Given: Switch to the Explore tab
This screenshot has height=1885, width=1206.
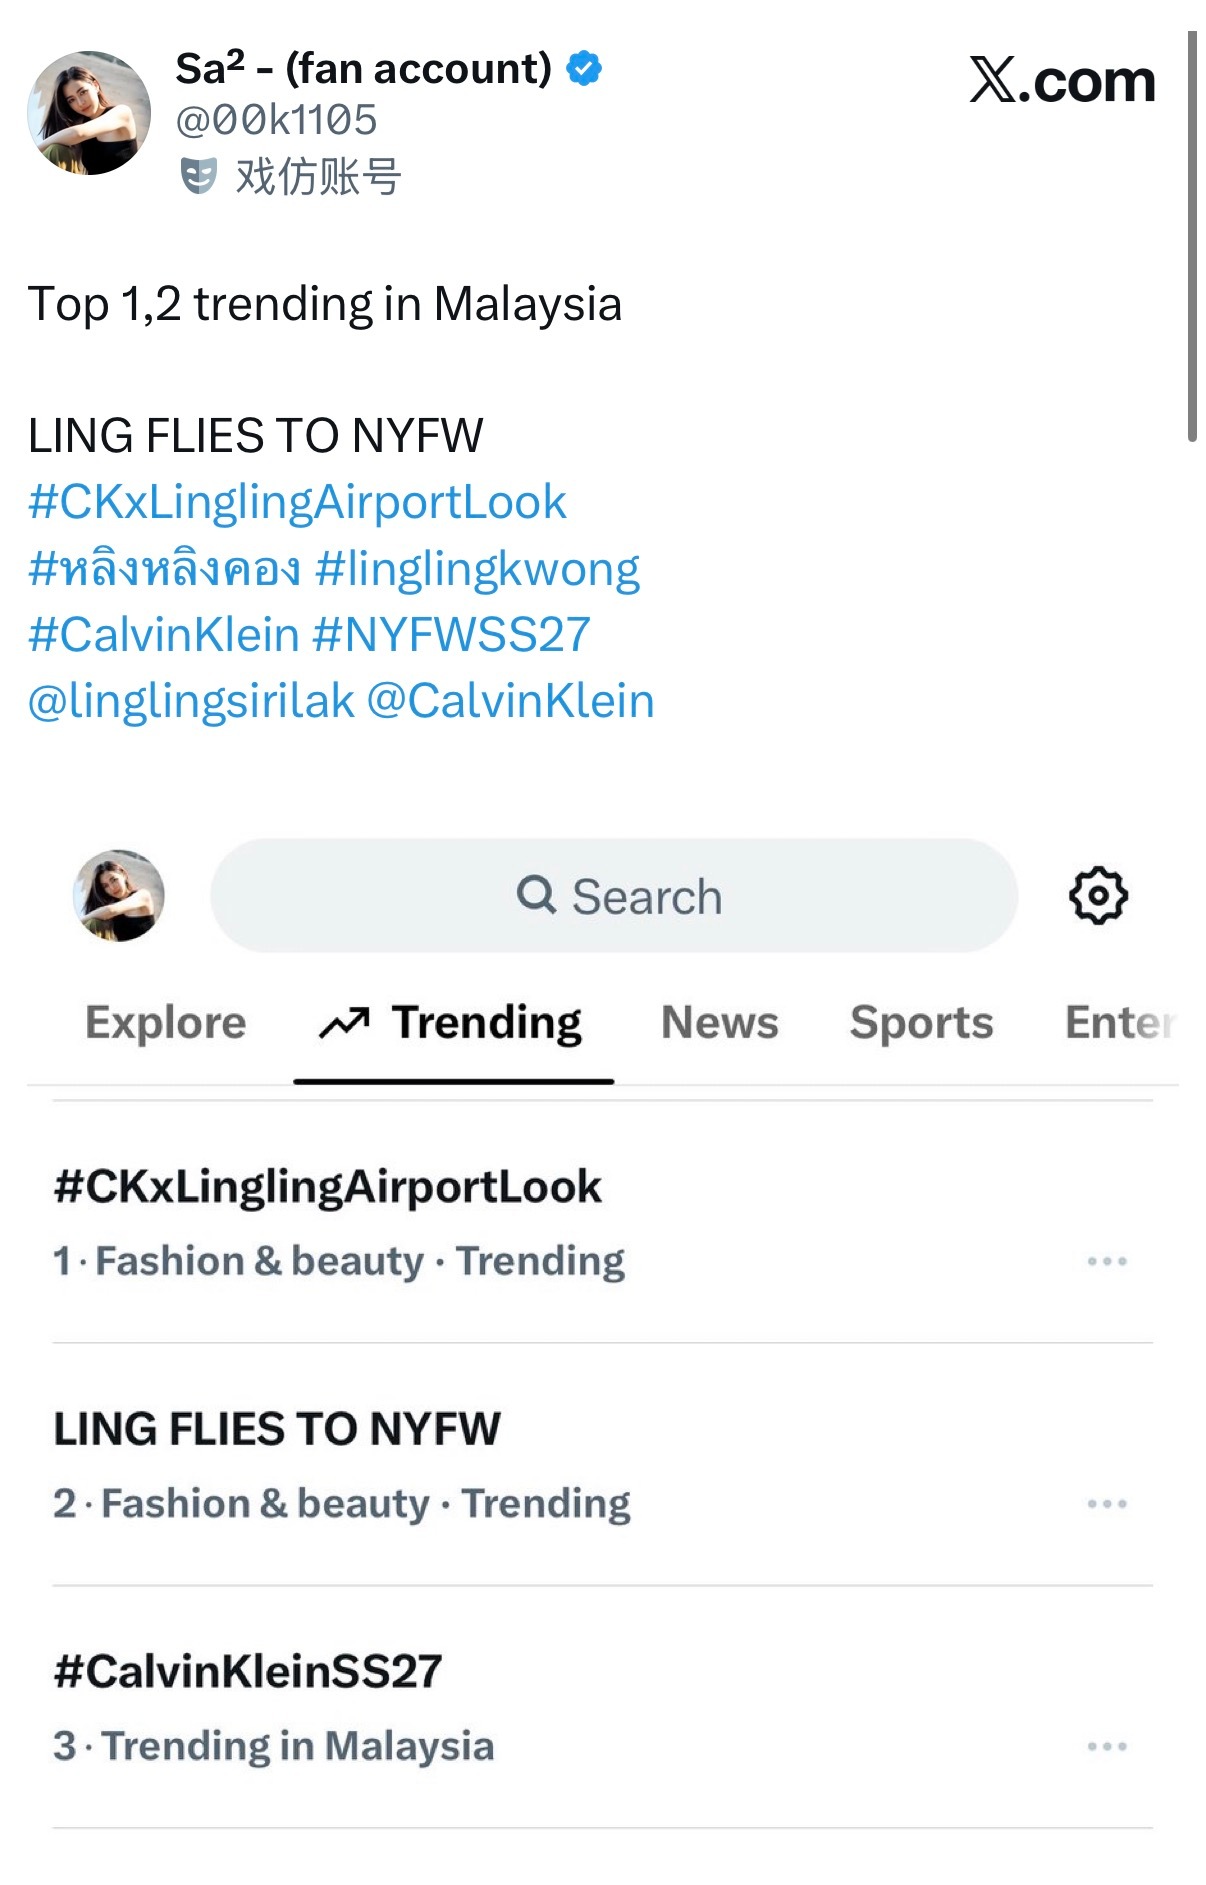Looking at the screenshot, I should click(166, 1023).
